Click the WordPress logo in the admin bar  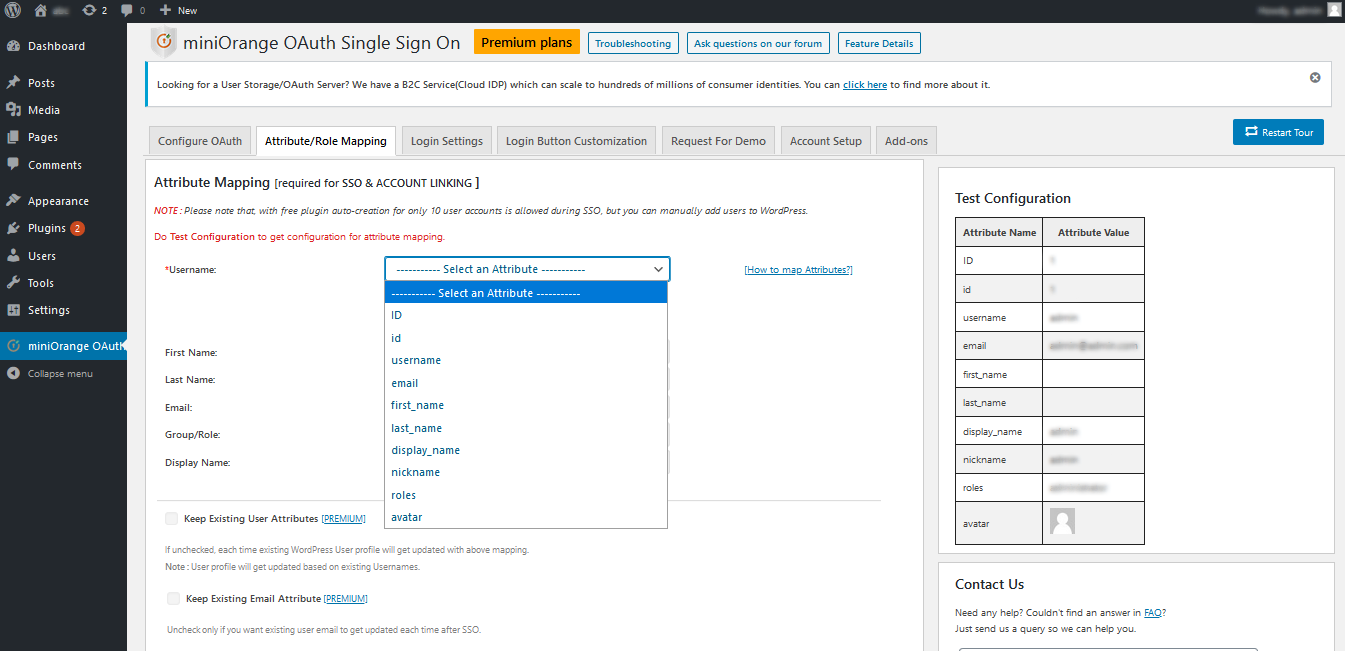(x=11, y=10)
